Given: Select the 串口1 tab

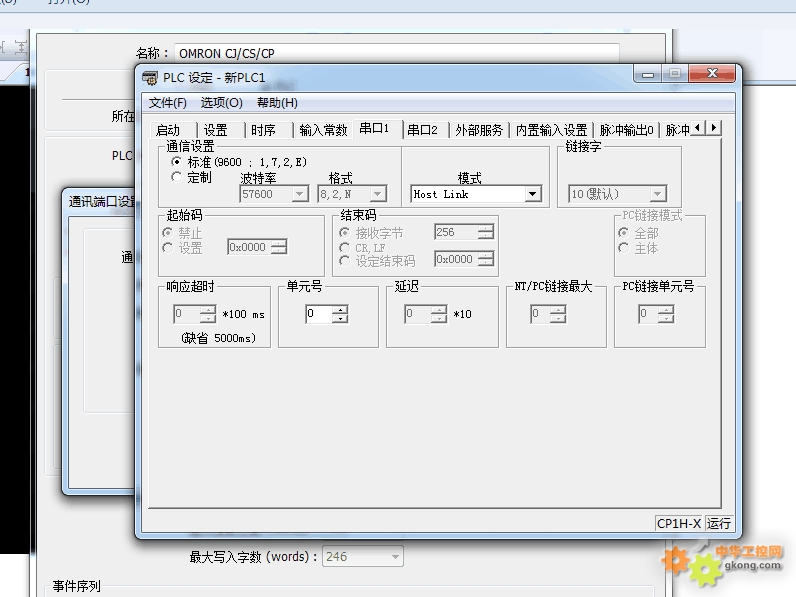Looking at the screenshot, I should 375,128.
